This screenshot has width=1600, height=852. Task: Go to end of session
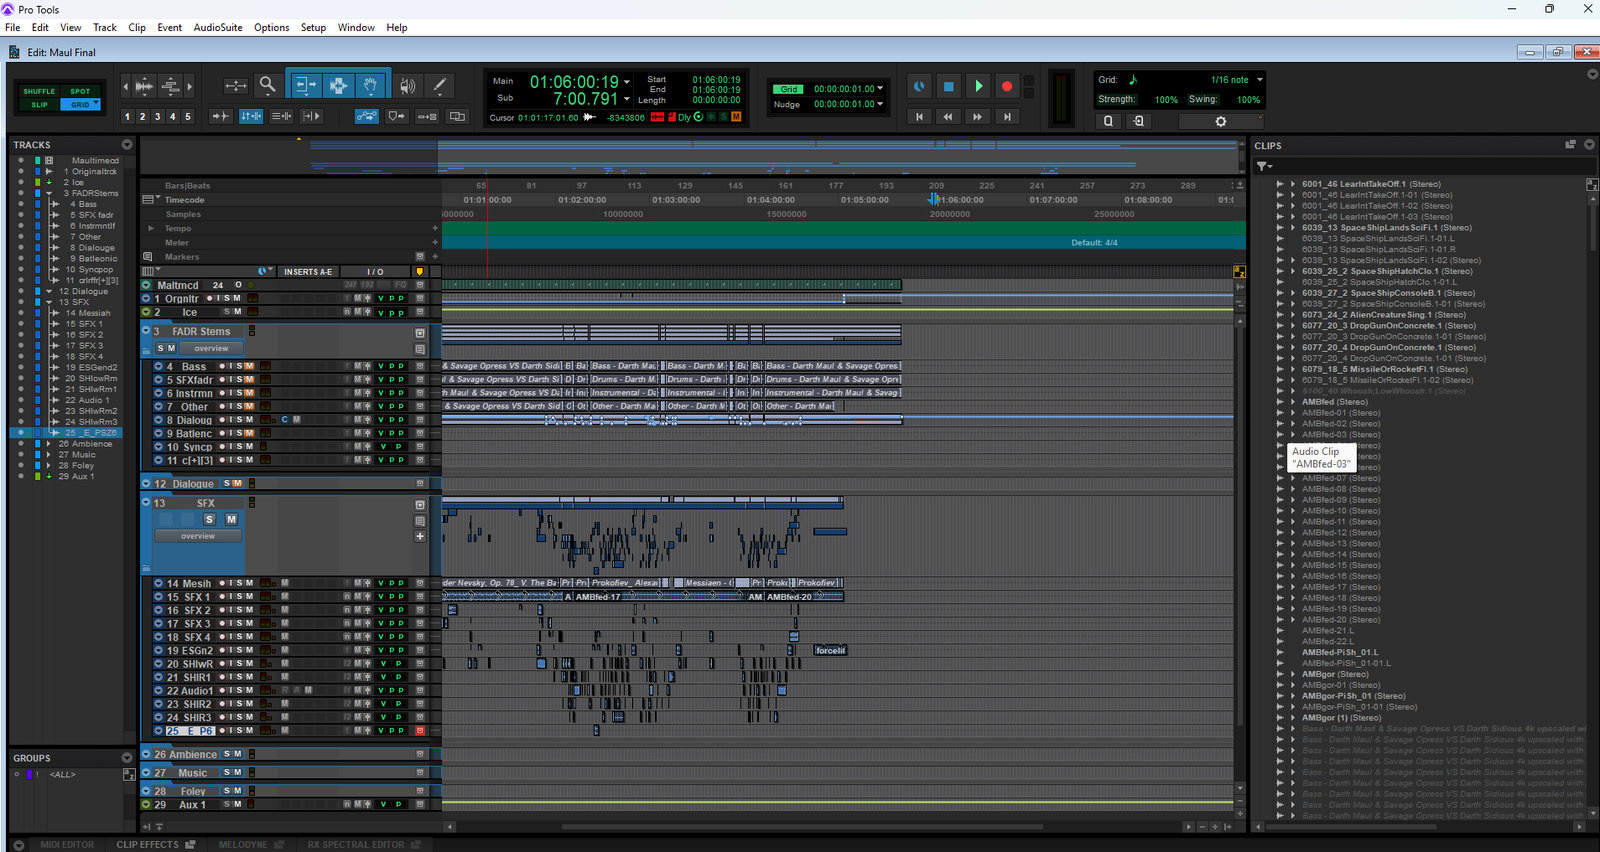[x=1007, y=117]
